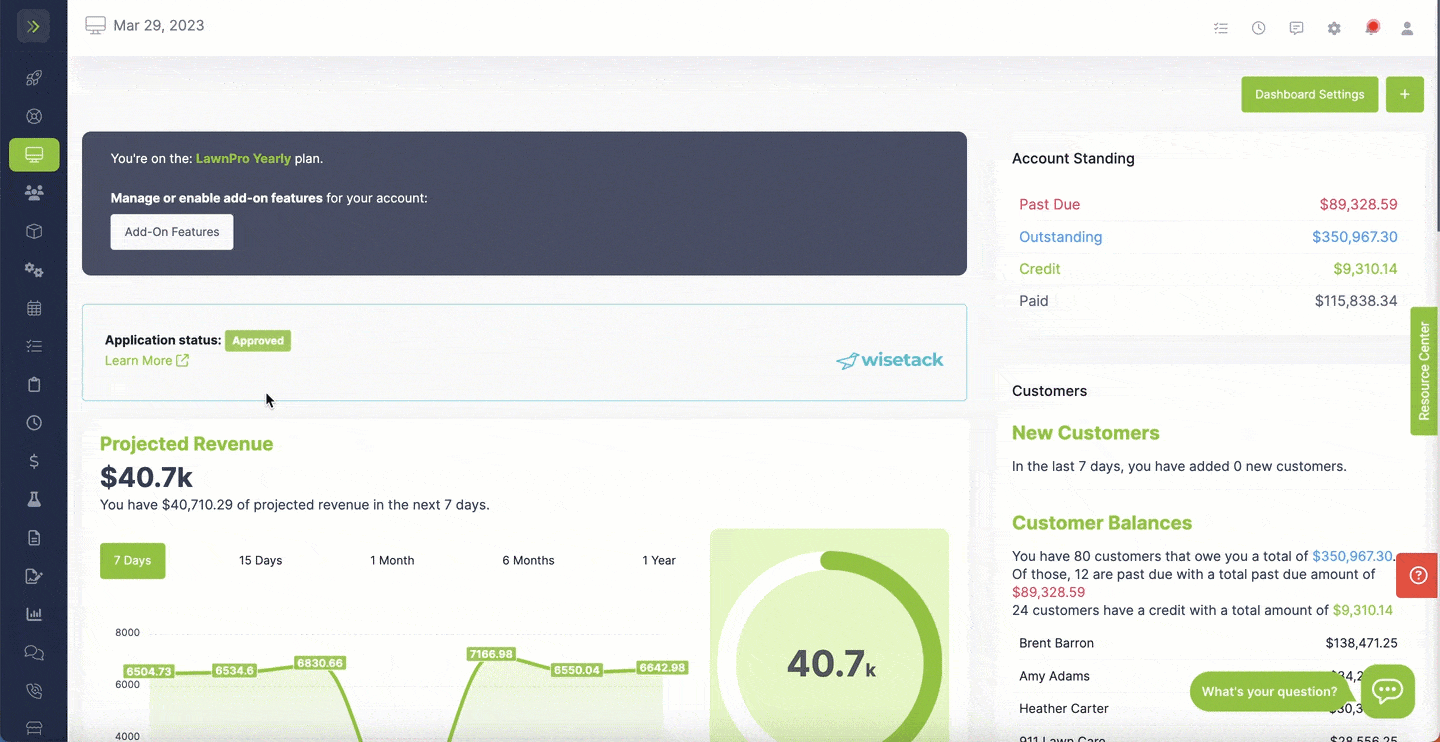
Task: Click the $89,328.59 past due amount in Account Standing
Action: tap(1358, 205)
